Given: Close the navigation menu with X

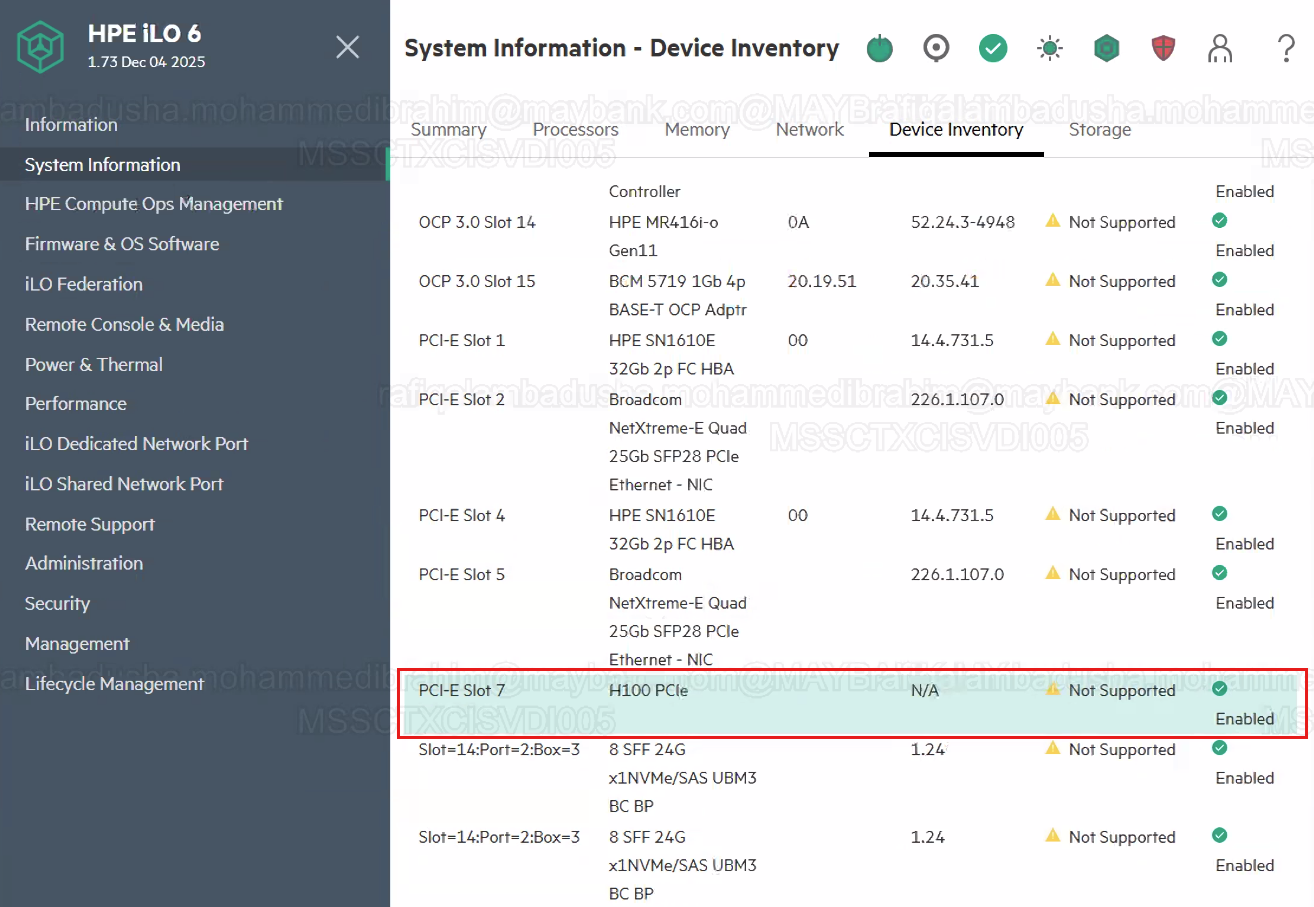Looking at the screenshot, I should pyautogui.click(x=347, y=47).
